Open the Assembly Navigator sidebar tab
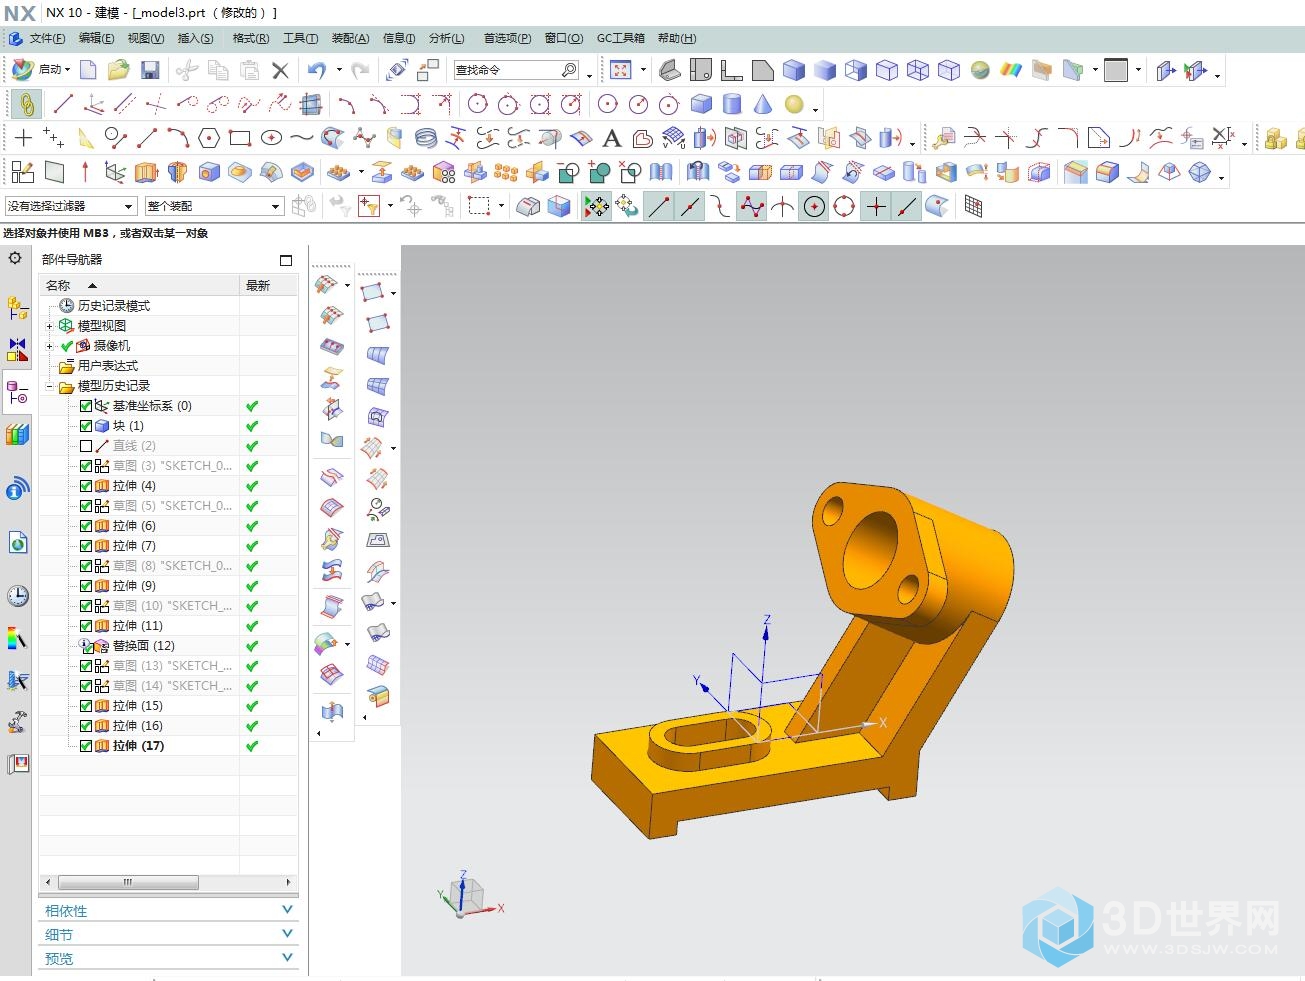 (17, 308)
